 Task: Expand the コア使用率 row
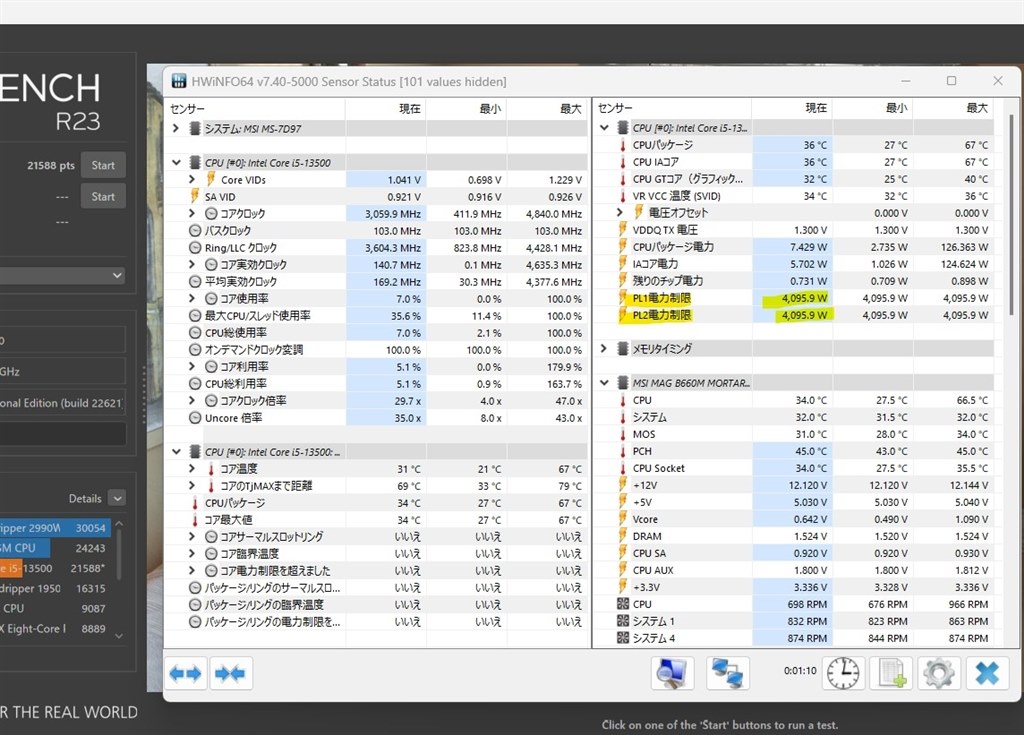(192, 298)
